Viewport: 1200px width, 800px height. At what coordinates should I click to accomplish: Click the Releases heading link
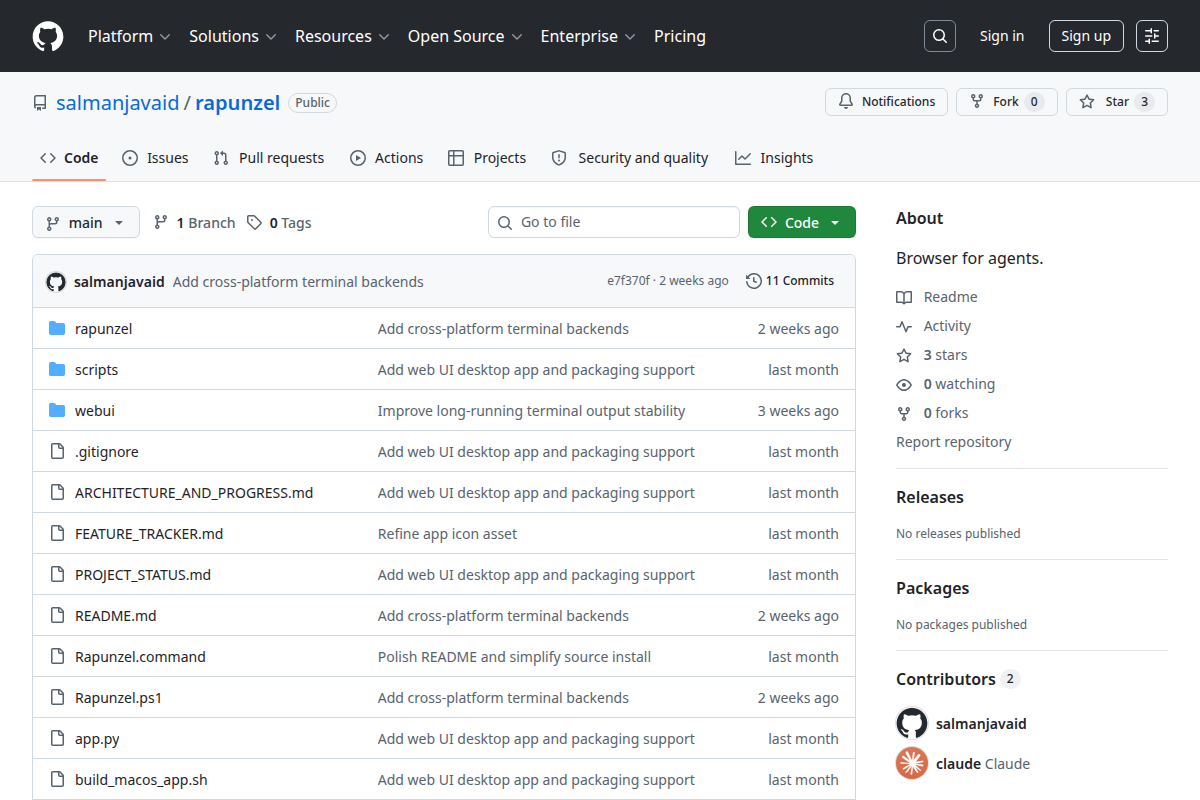click(930, 497)
